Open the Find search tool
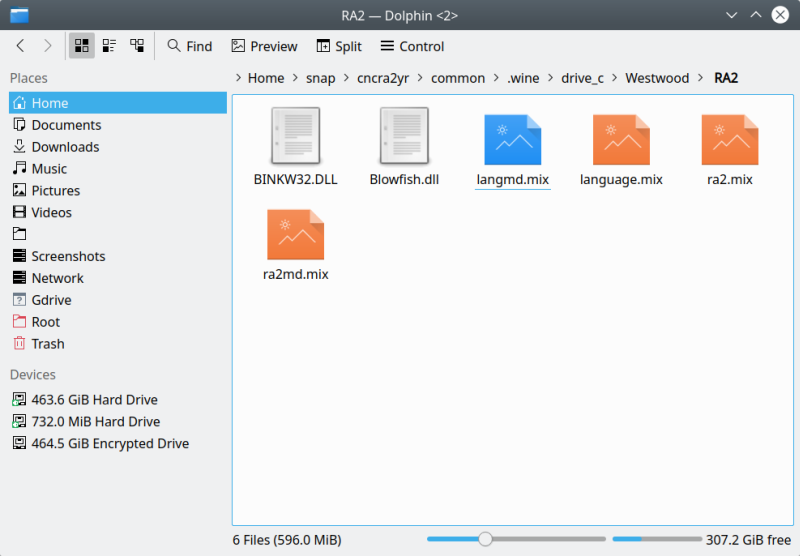This screenshot has height=556, width=800. tap(190, 46)
